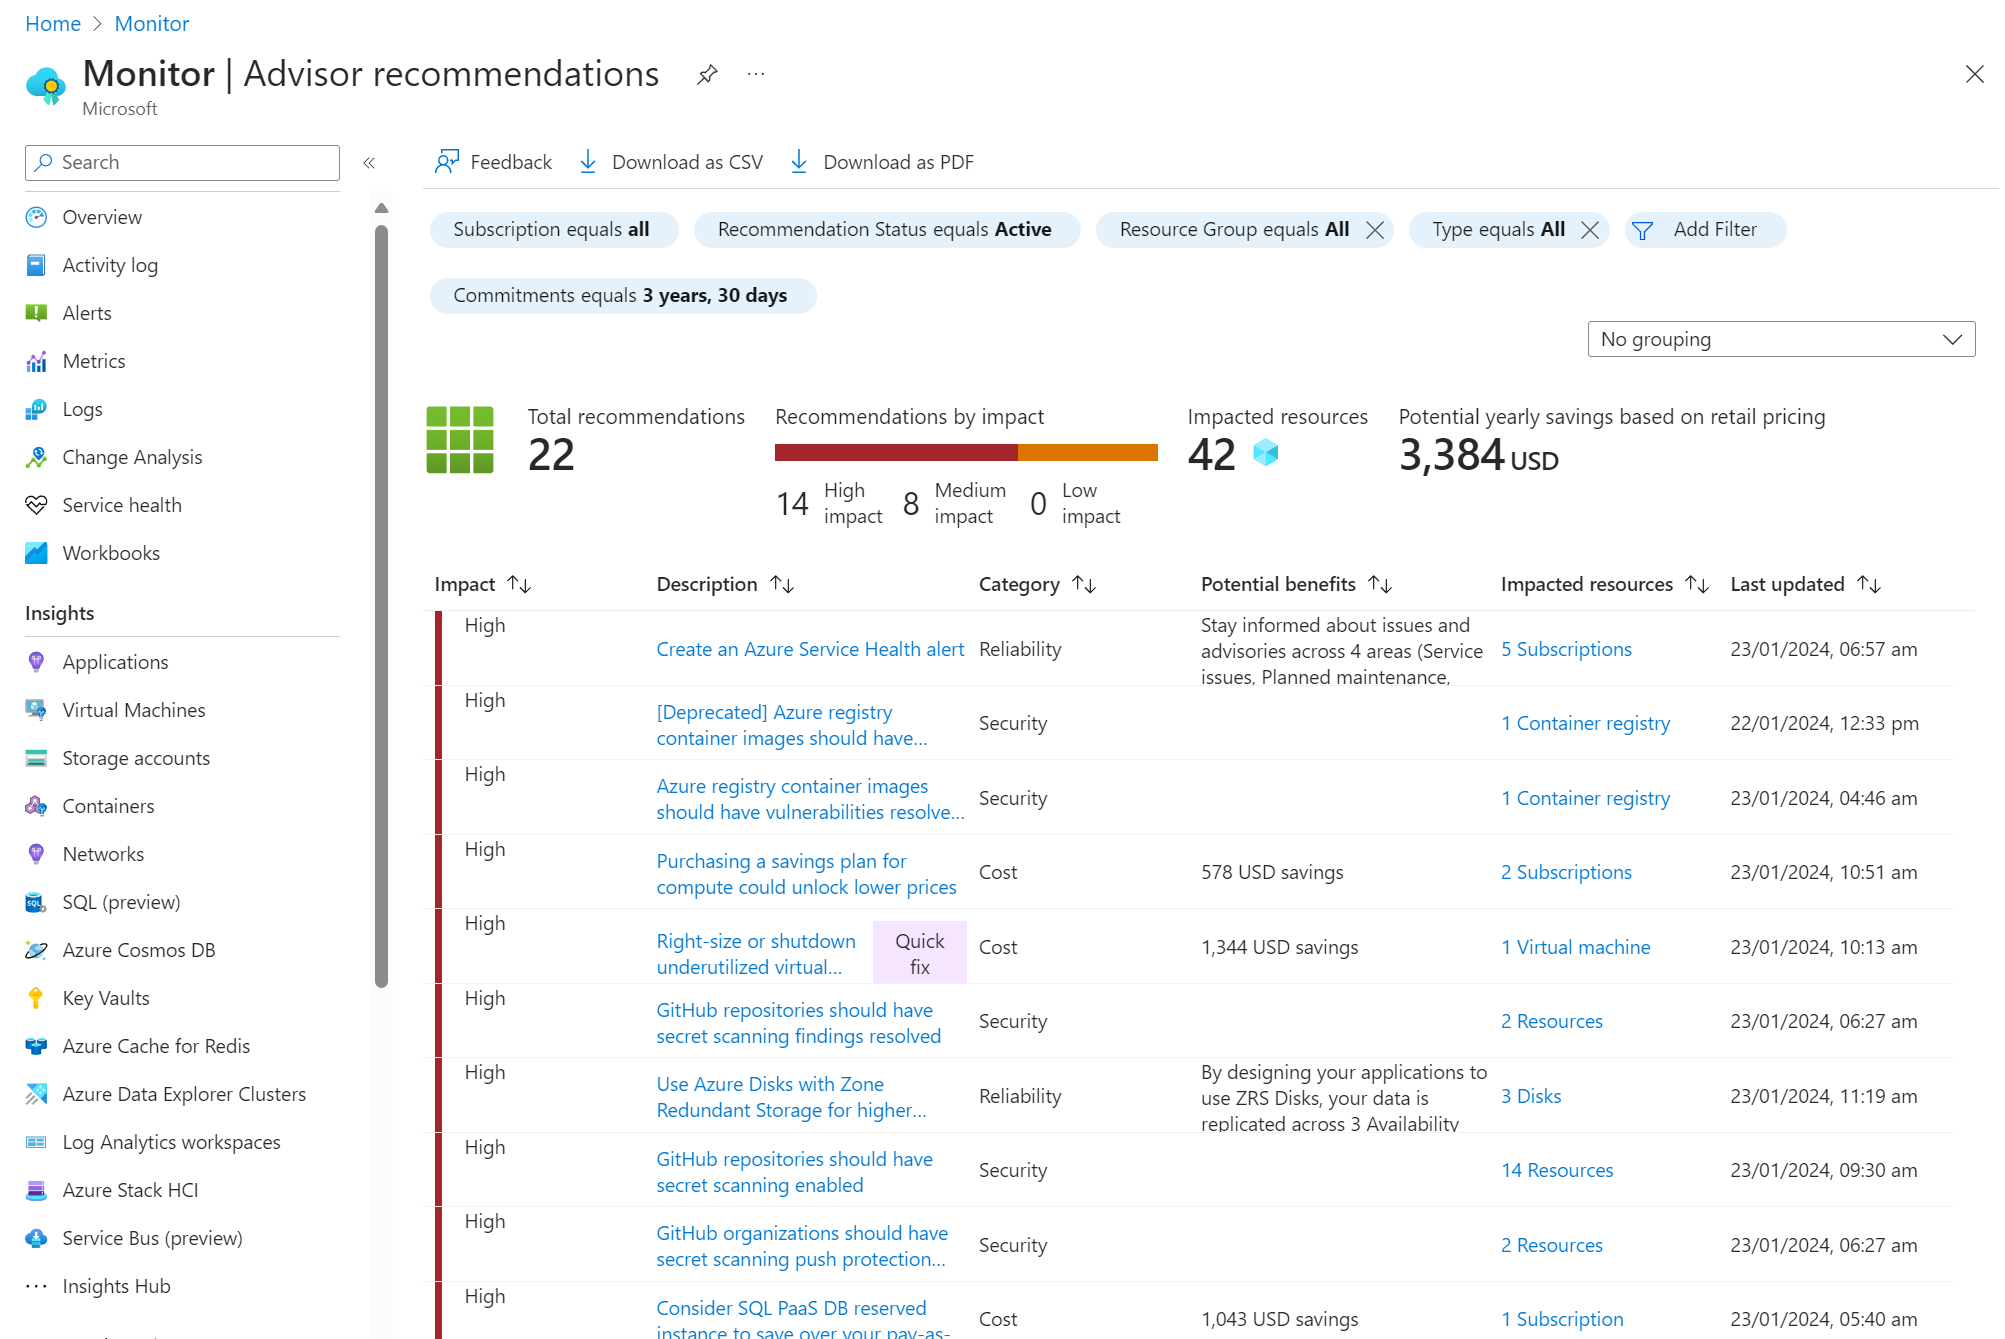Viewport: 2005px width, 1339px height.
Task: Click the Service Bus (preview) icon
Action: point(36,1238)
